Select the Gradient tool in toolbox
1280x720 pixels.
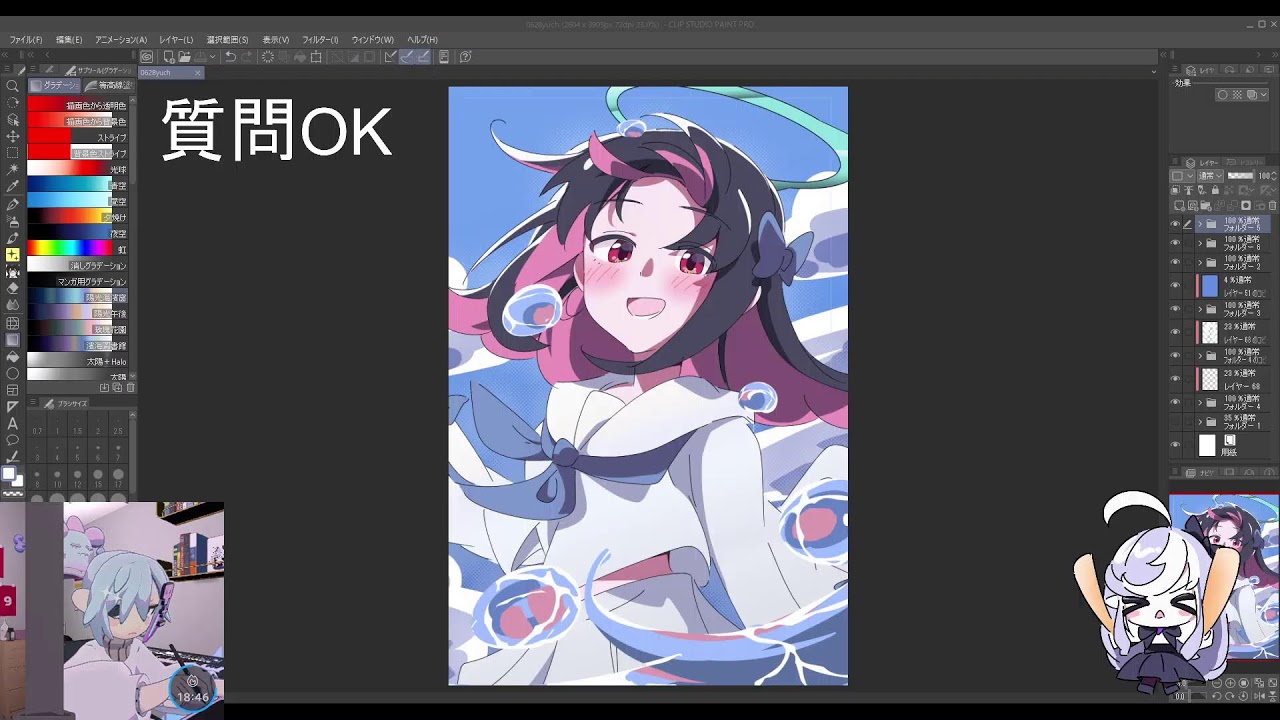(12, 340)
